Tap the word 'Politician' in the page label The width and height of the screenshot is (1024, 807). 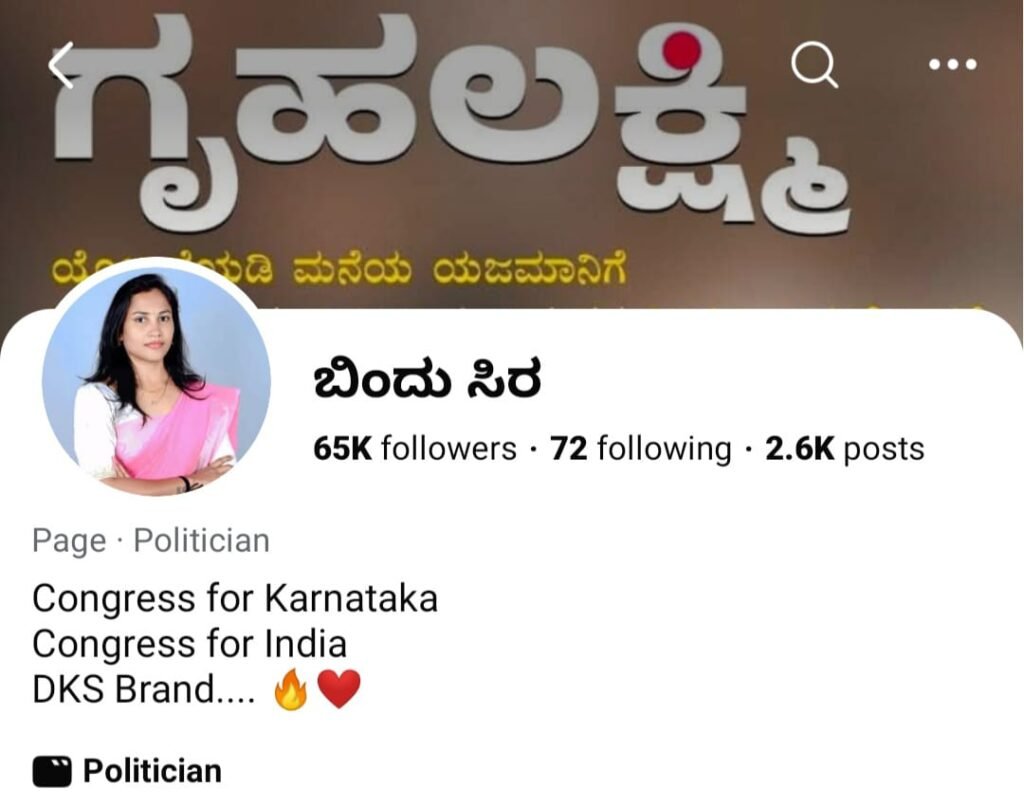click(x=202, y=541)
